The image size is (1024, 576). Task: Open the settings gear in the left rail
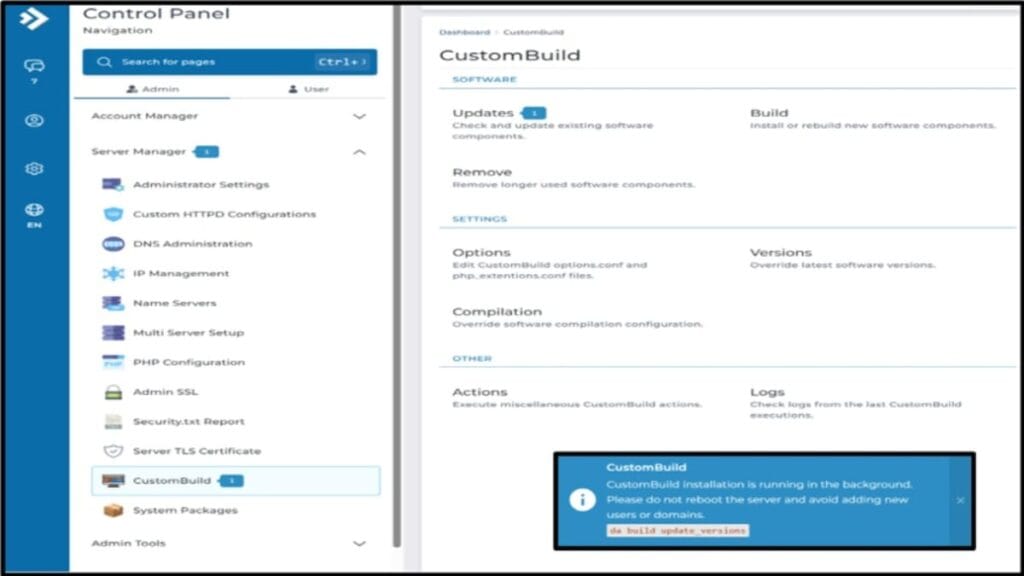[x=33, y=169]
